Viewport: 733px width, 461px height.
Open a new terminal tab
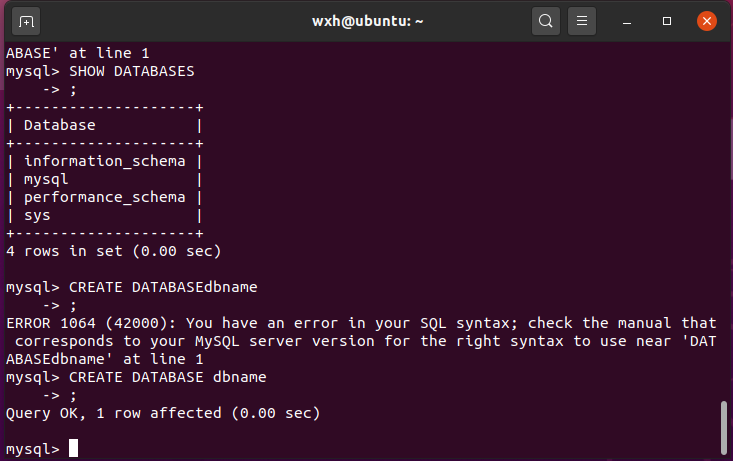pos(26,20)
